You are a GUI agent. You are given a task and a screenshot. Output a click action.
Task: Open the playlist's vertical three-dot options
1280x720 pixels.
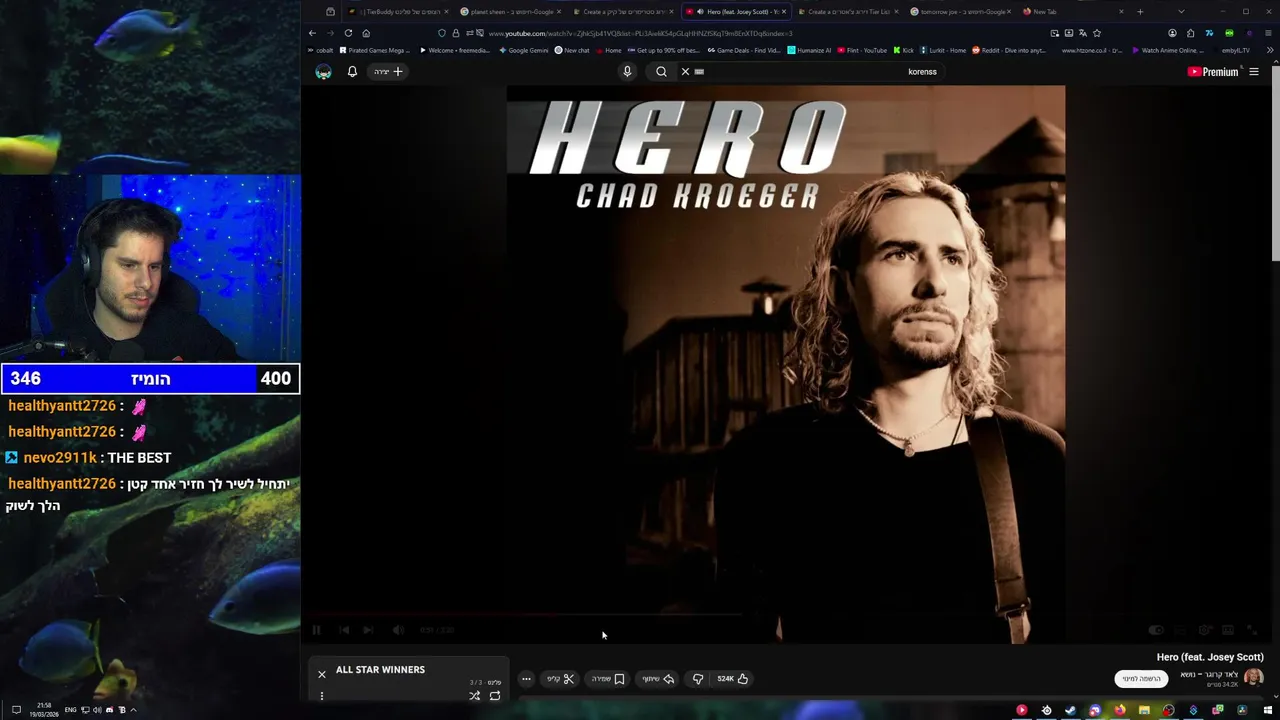322,696
